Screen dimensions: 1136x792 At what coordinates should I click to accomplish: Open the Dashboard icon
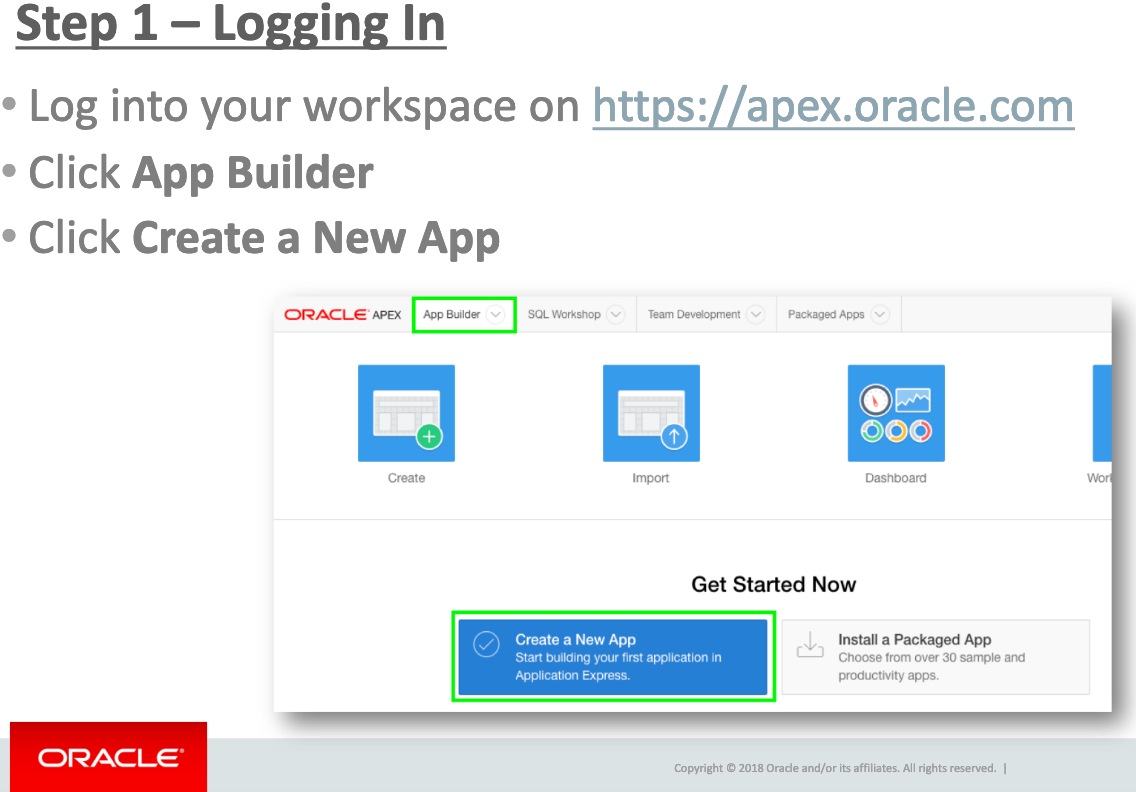896,413
